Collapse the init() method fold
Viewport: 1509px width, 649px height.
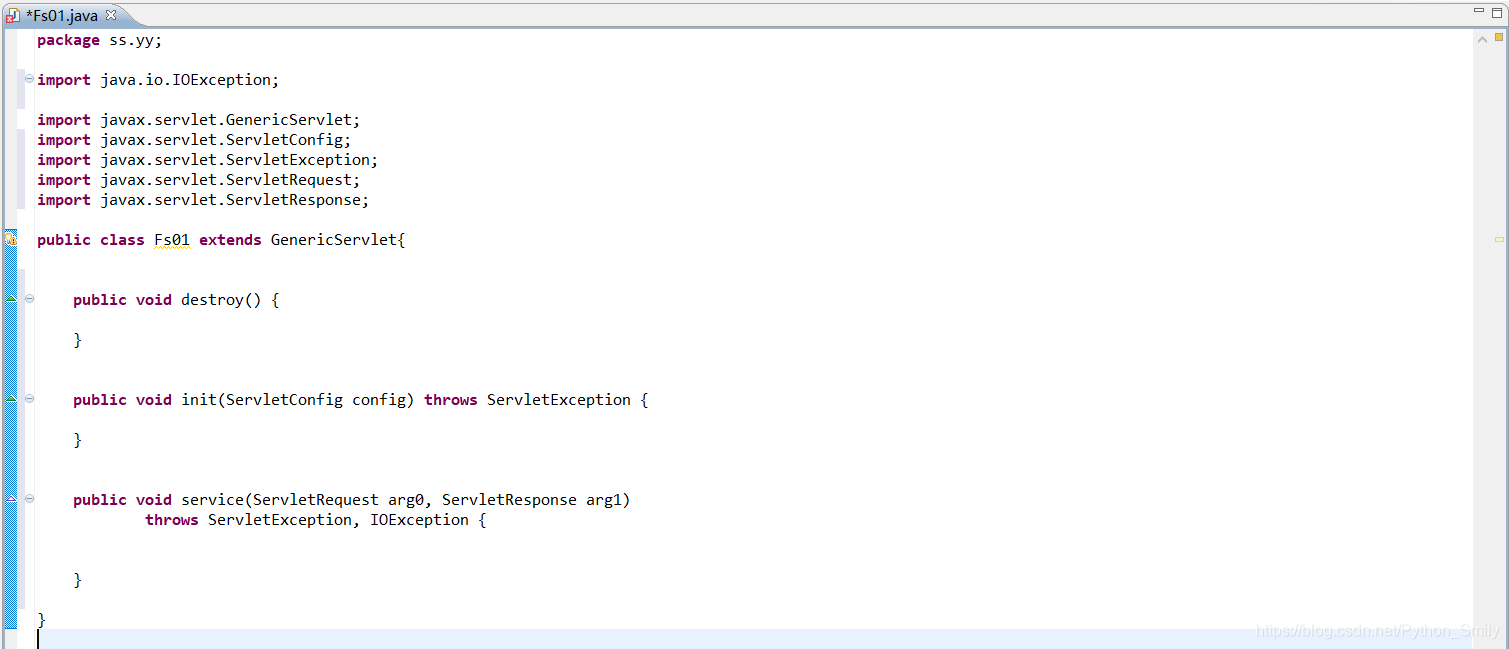point(29,399)
